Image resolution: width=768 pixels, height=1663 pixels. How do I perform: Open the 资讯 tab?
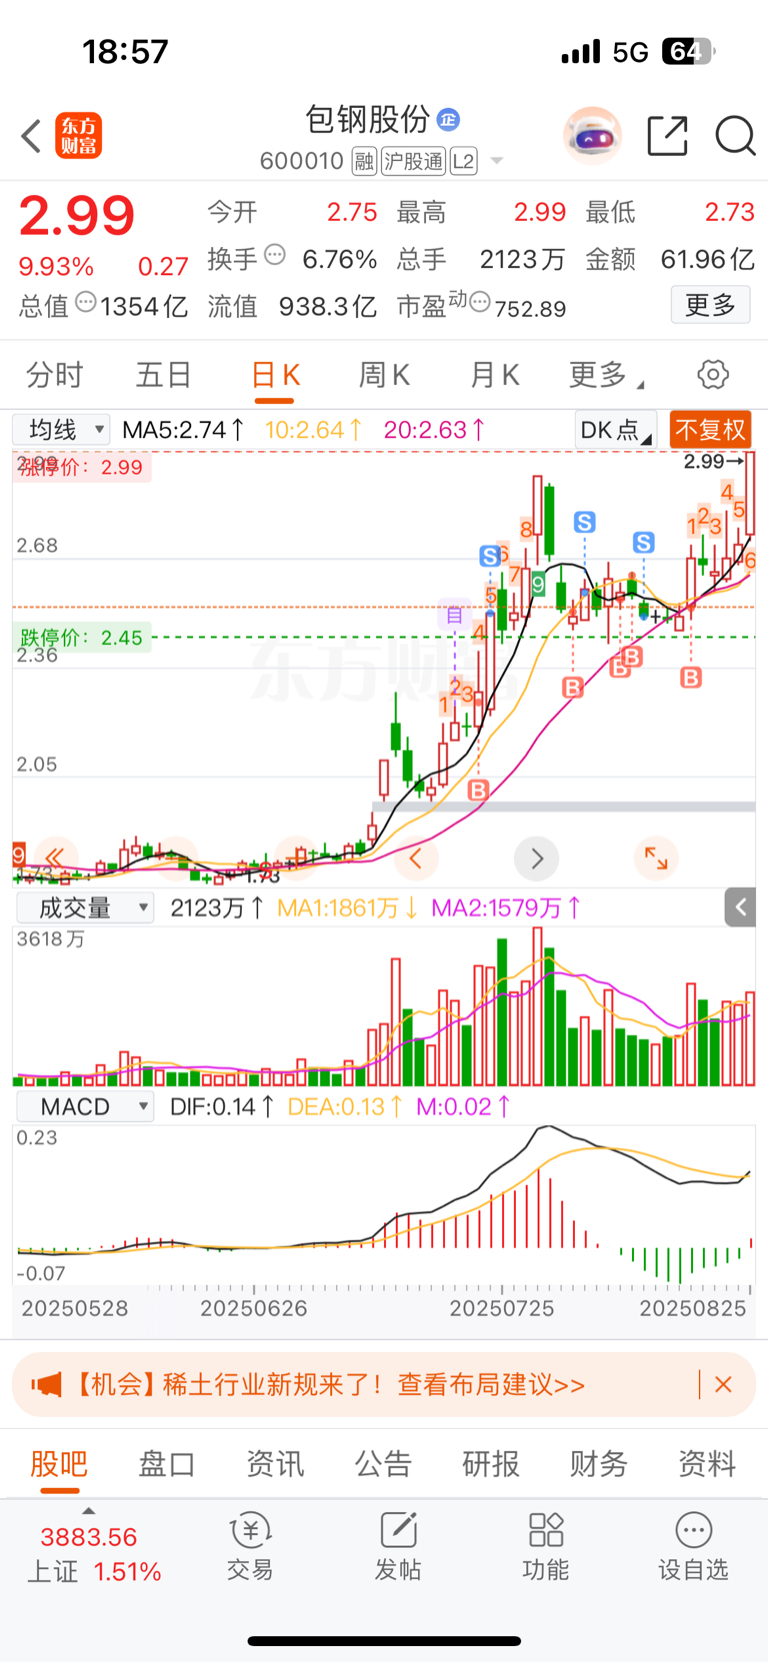pyautogui.click(x=275, y=1464)
